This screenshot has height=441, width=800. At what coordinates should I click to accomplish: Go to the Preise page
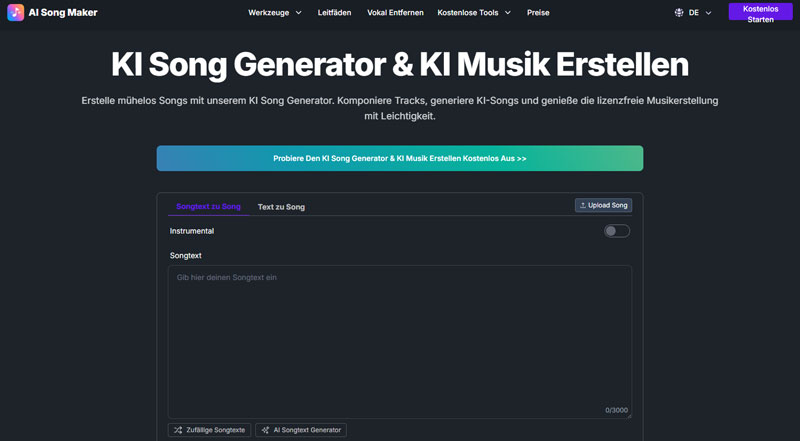click(x=538, y=13)
